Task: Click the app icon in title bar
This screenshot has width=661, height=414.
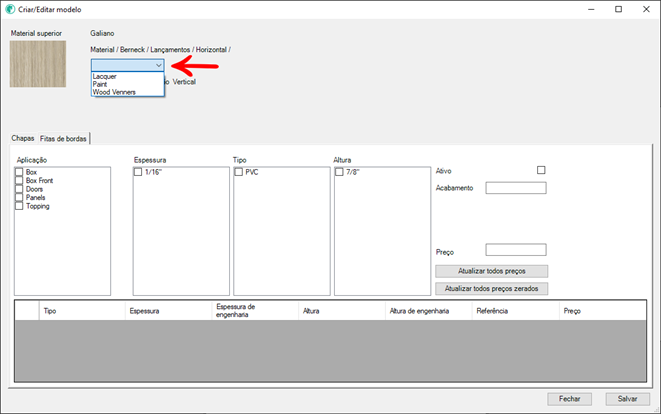Action: pos(10,9)
